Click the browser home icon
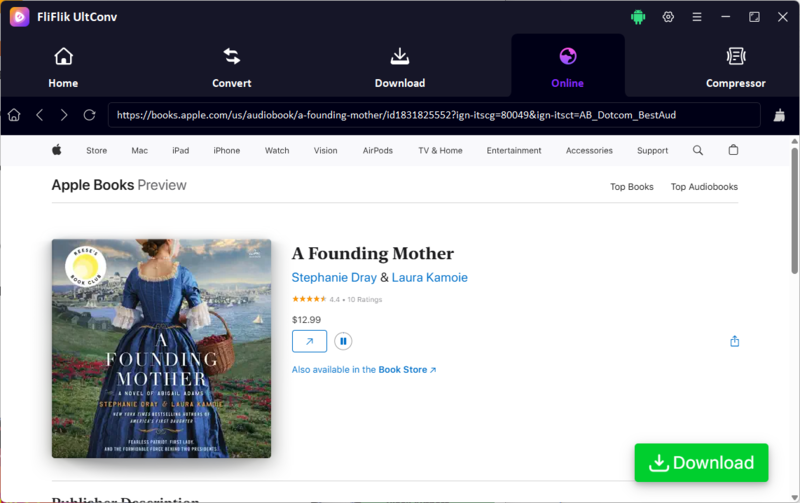Screen dimensions: 800x503 click(14, 115)
